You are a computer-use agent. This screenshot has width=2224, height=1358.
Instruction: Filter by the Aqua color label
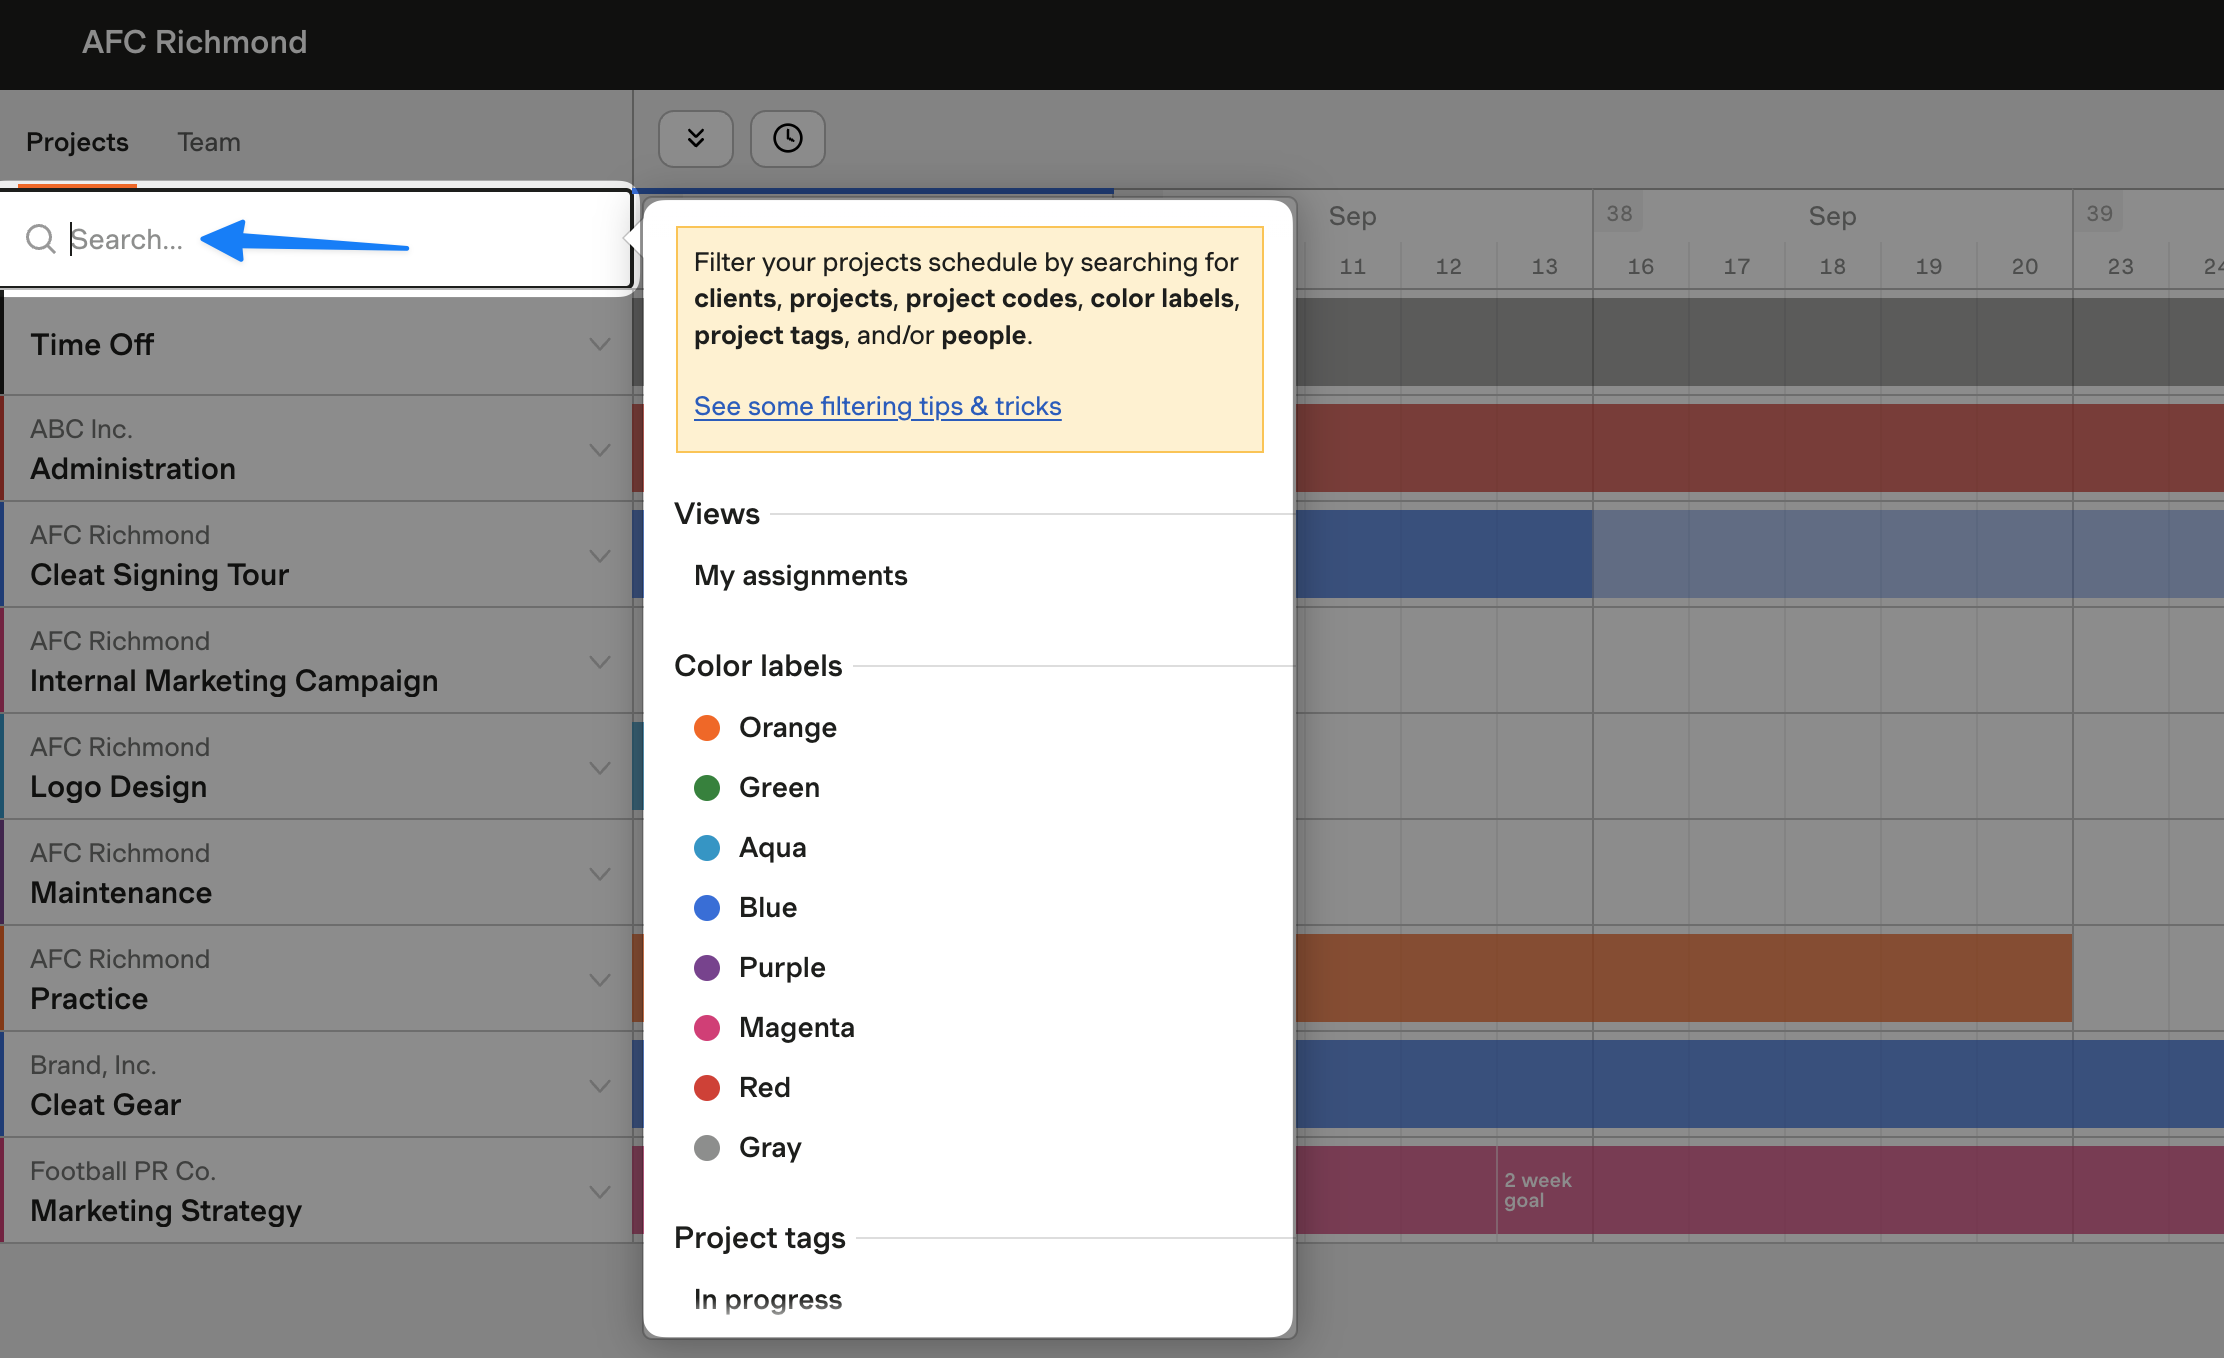[x=750, y=848]
